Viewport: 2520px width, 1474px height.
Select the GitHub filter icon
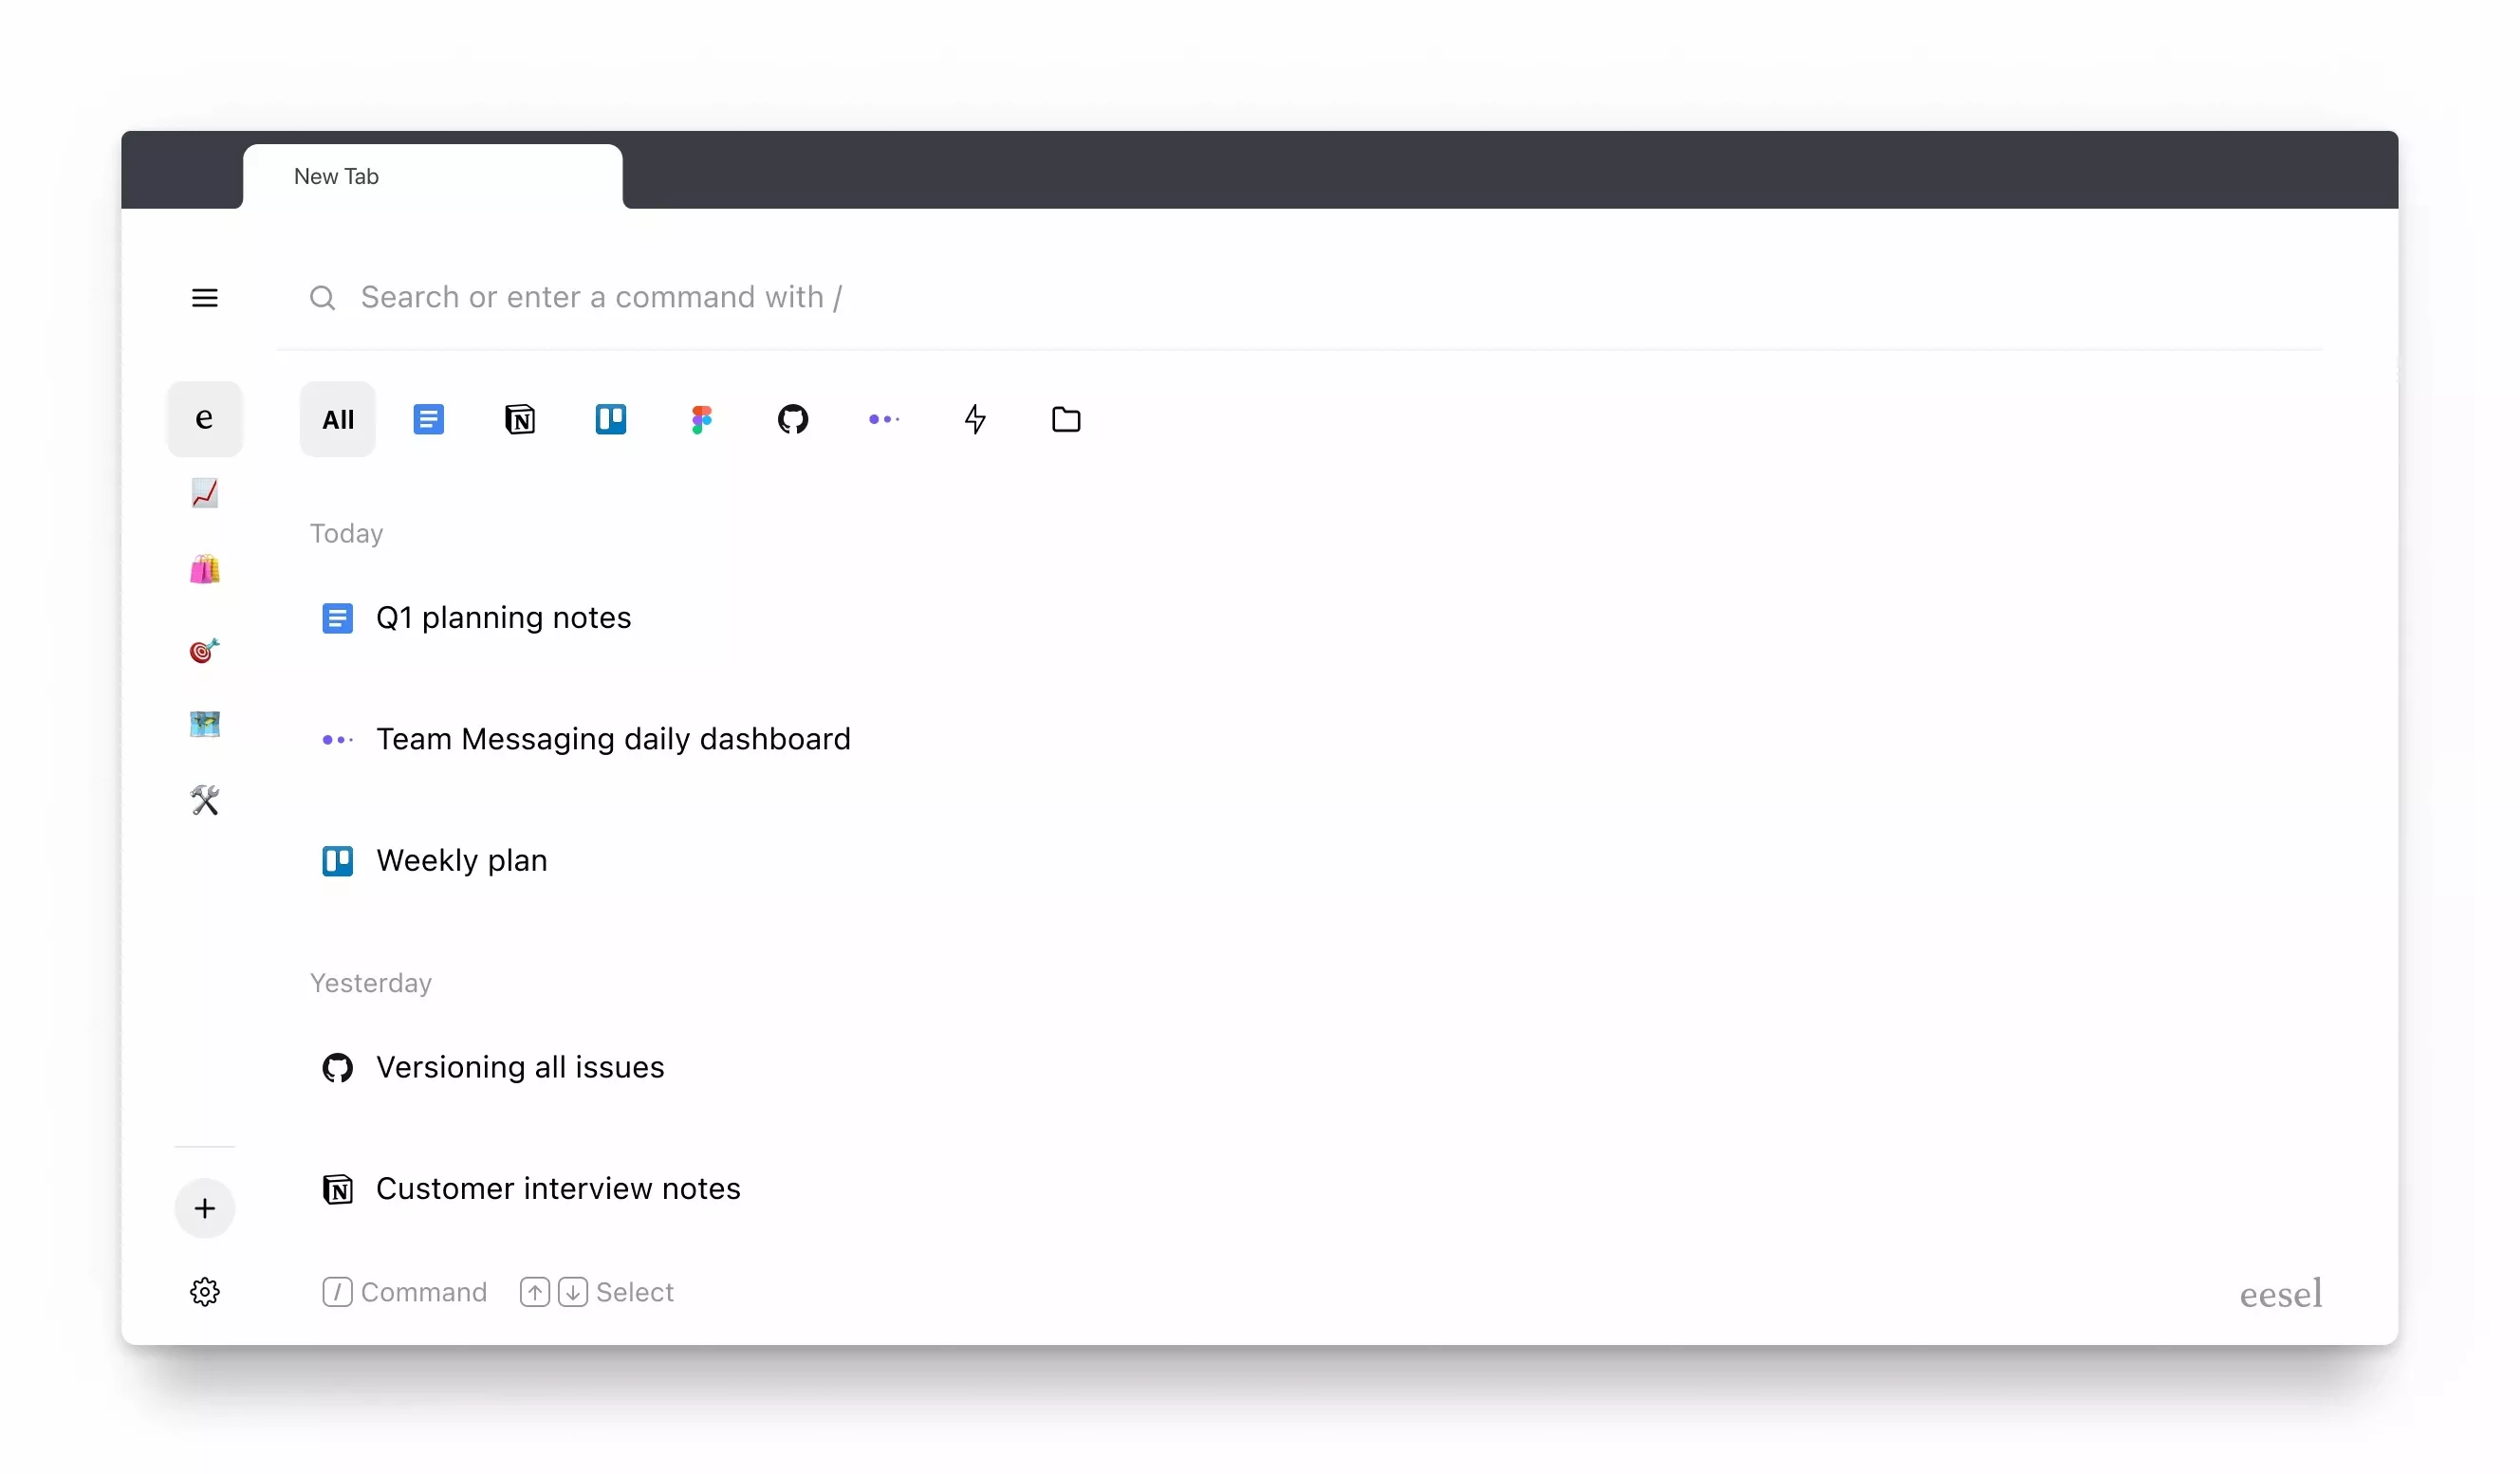tap(793, 419)
